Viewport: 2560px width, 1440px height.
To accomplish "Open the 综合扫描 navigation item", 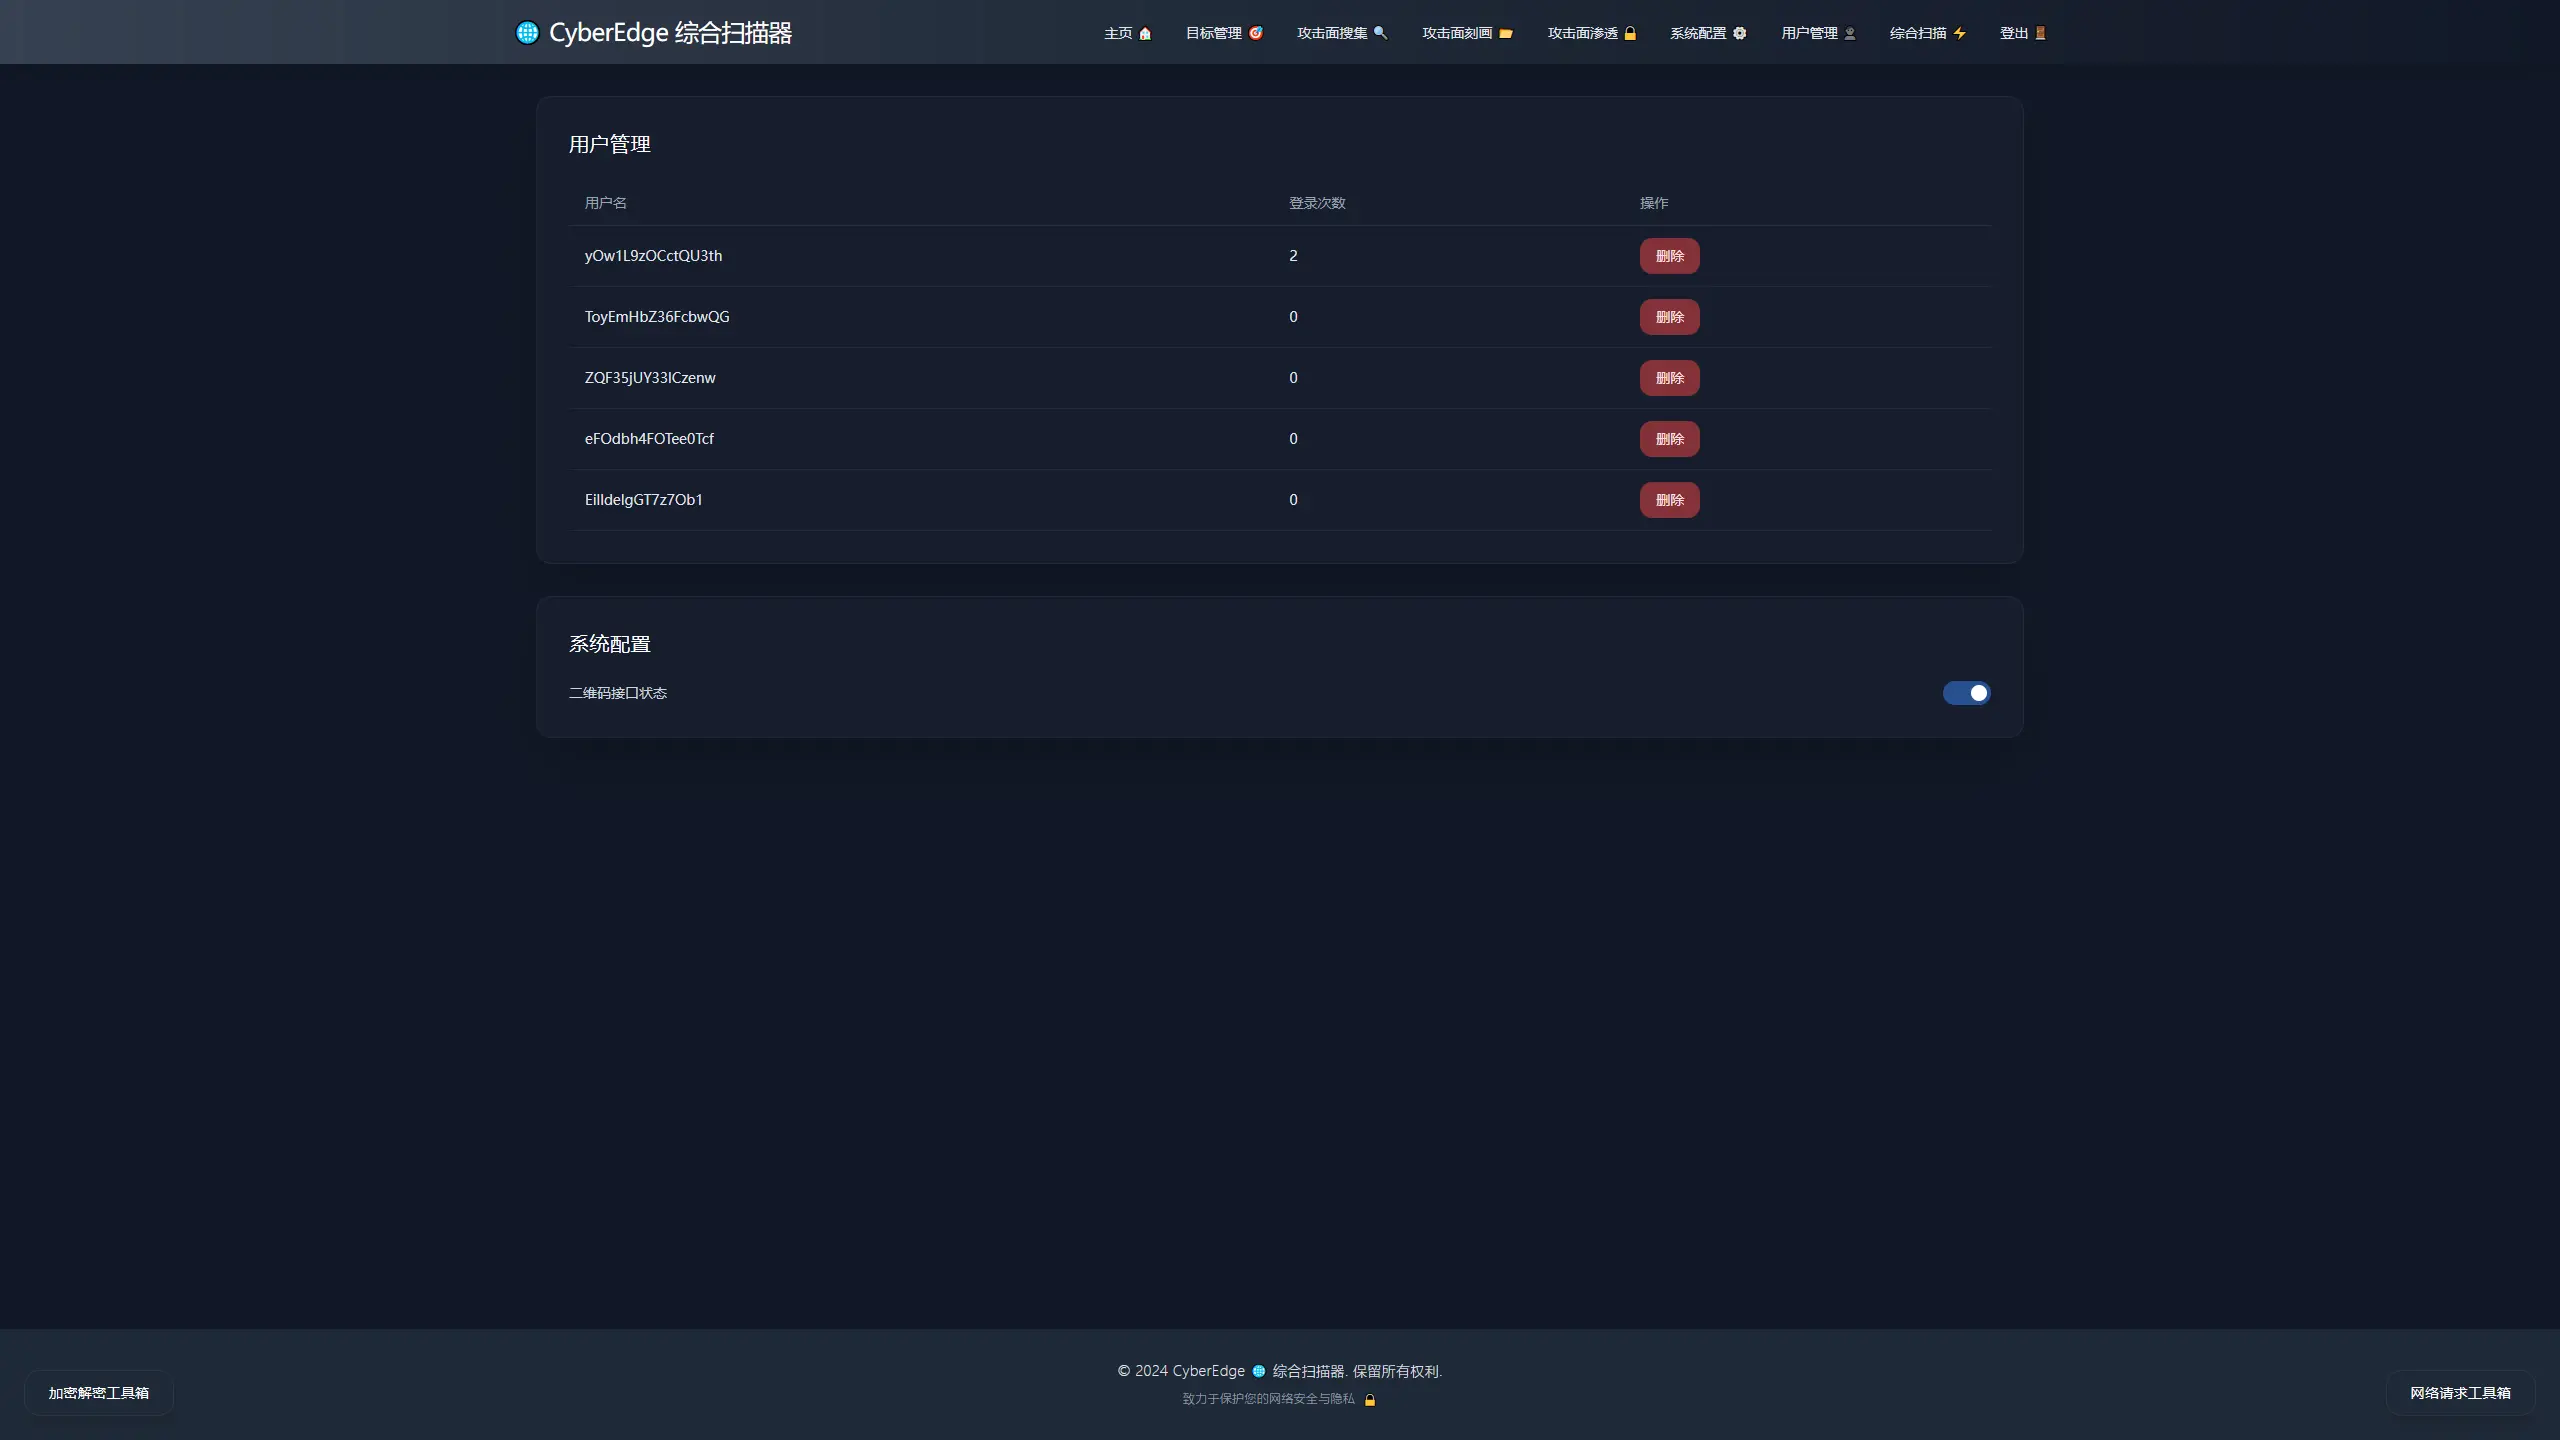I will pos(1917,34).
